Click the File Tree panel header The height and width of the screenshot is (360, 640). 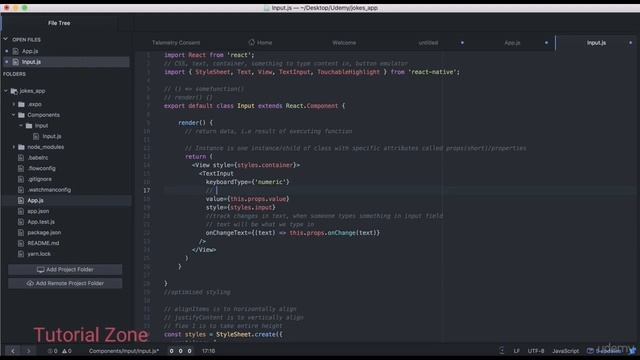coord(59,23)
